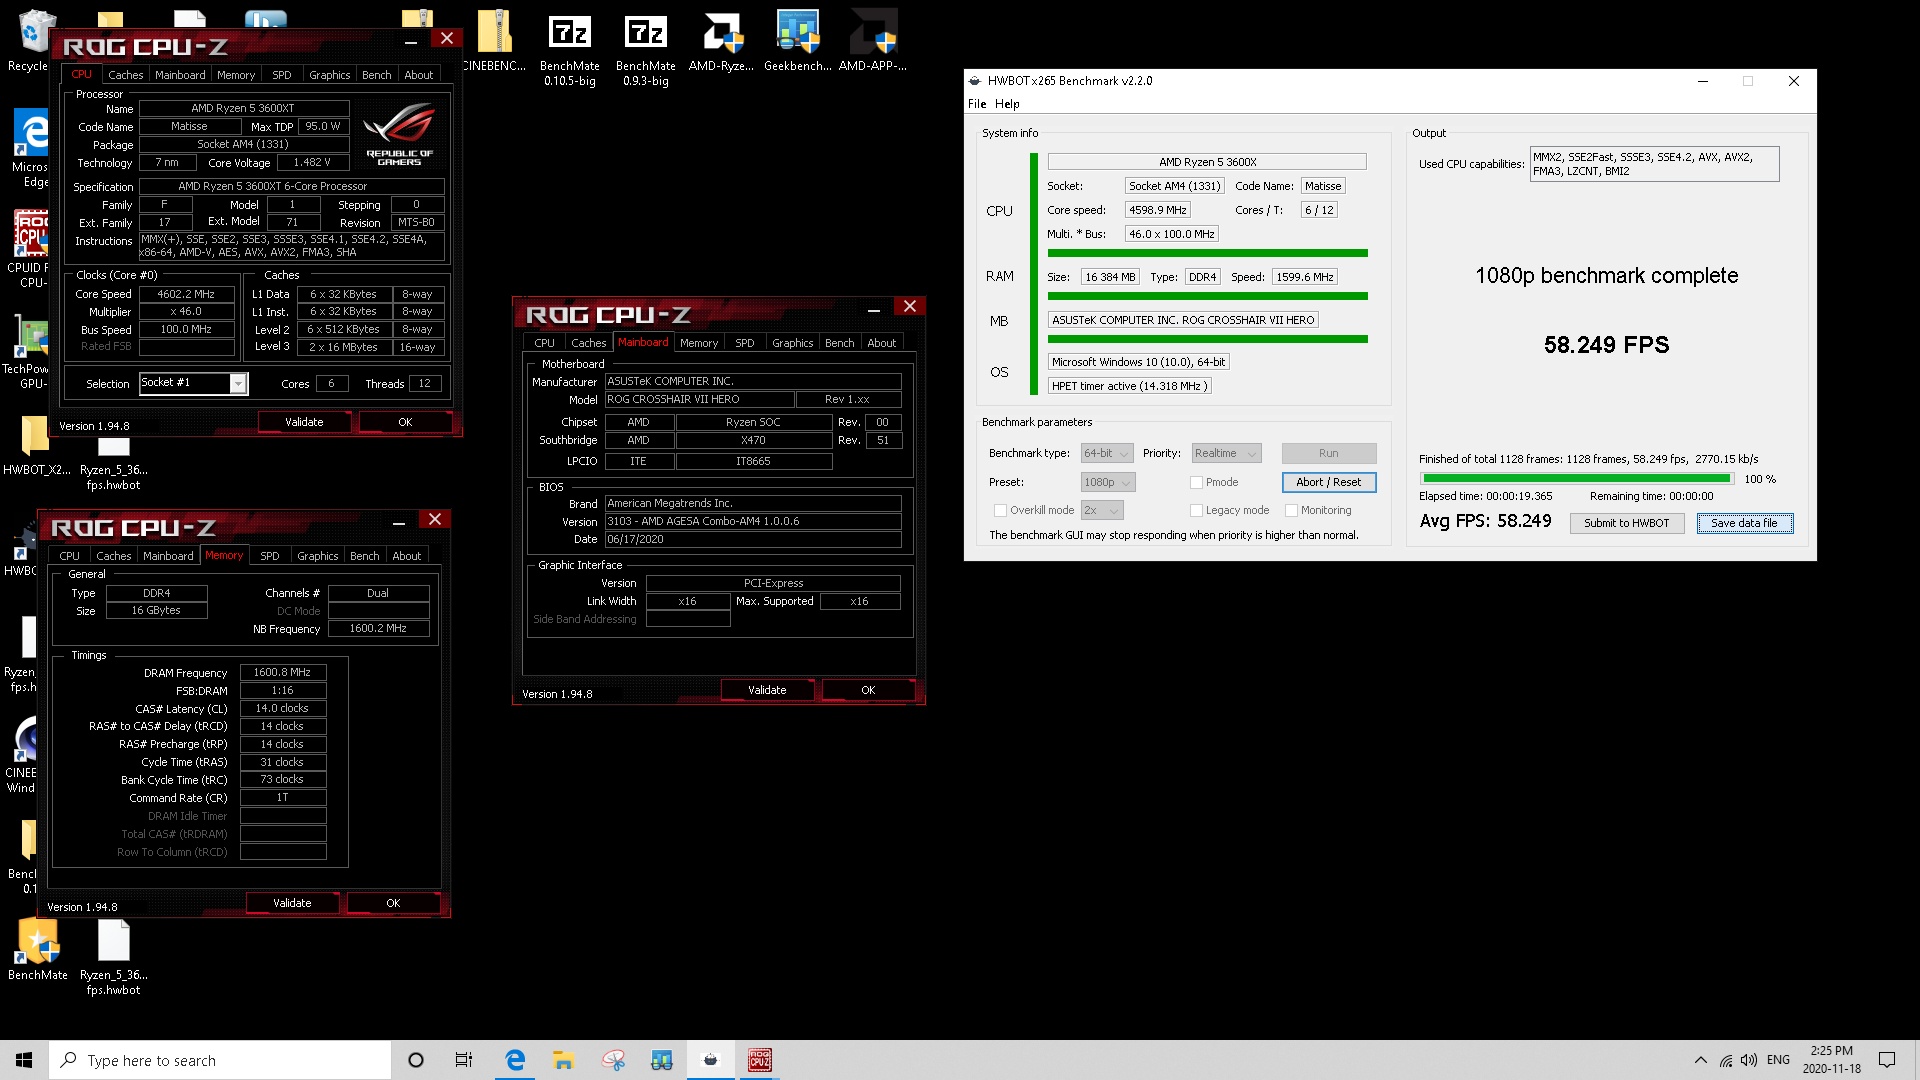Open the Preset 1080p dropdown
1920x1080 pixels.
click(1108, 482)
